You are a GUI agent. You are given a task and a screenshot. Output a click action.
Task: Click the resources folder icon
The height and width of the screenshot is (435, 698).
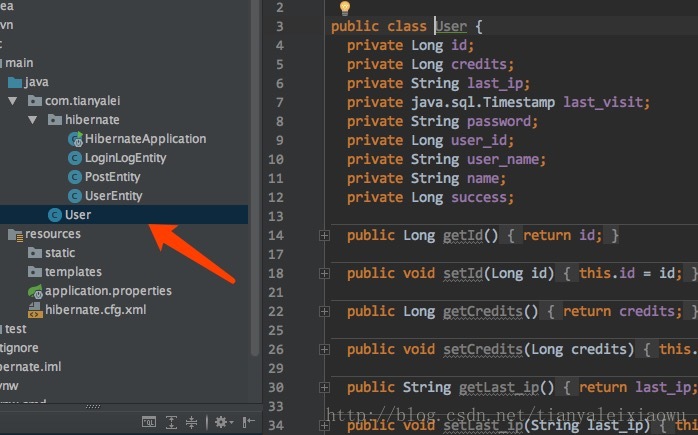(16, 235)
